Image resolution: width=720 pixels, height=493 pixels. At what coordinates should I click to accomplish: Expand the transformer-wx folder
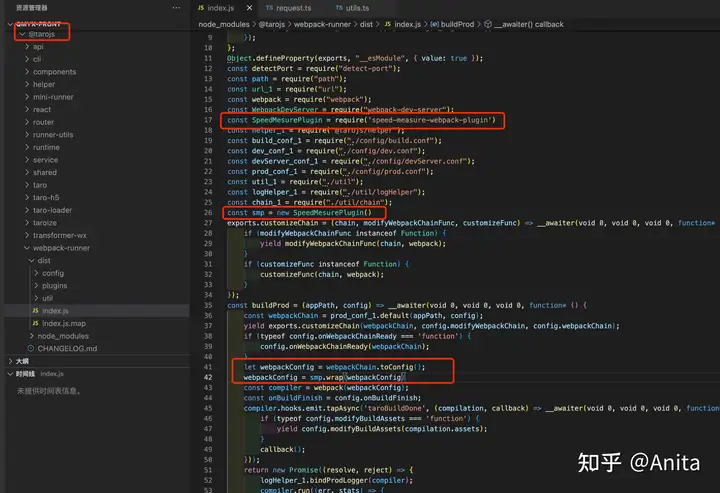tap(27, 235)
